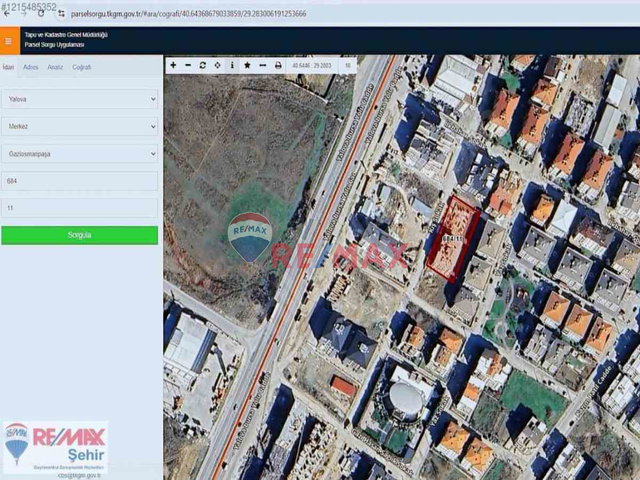Switch to the Adres tab
Image resolution: width=640 pixels, height=480 pixels.
click(31, 67)
